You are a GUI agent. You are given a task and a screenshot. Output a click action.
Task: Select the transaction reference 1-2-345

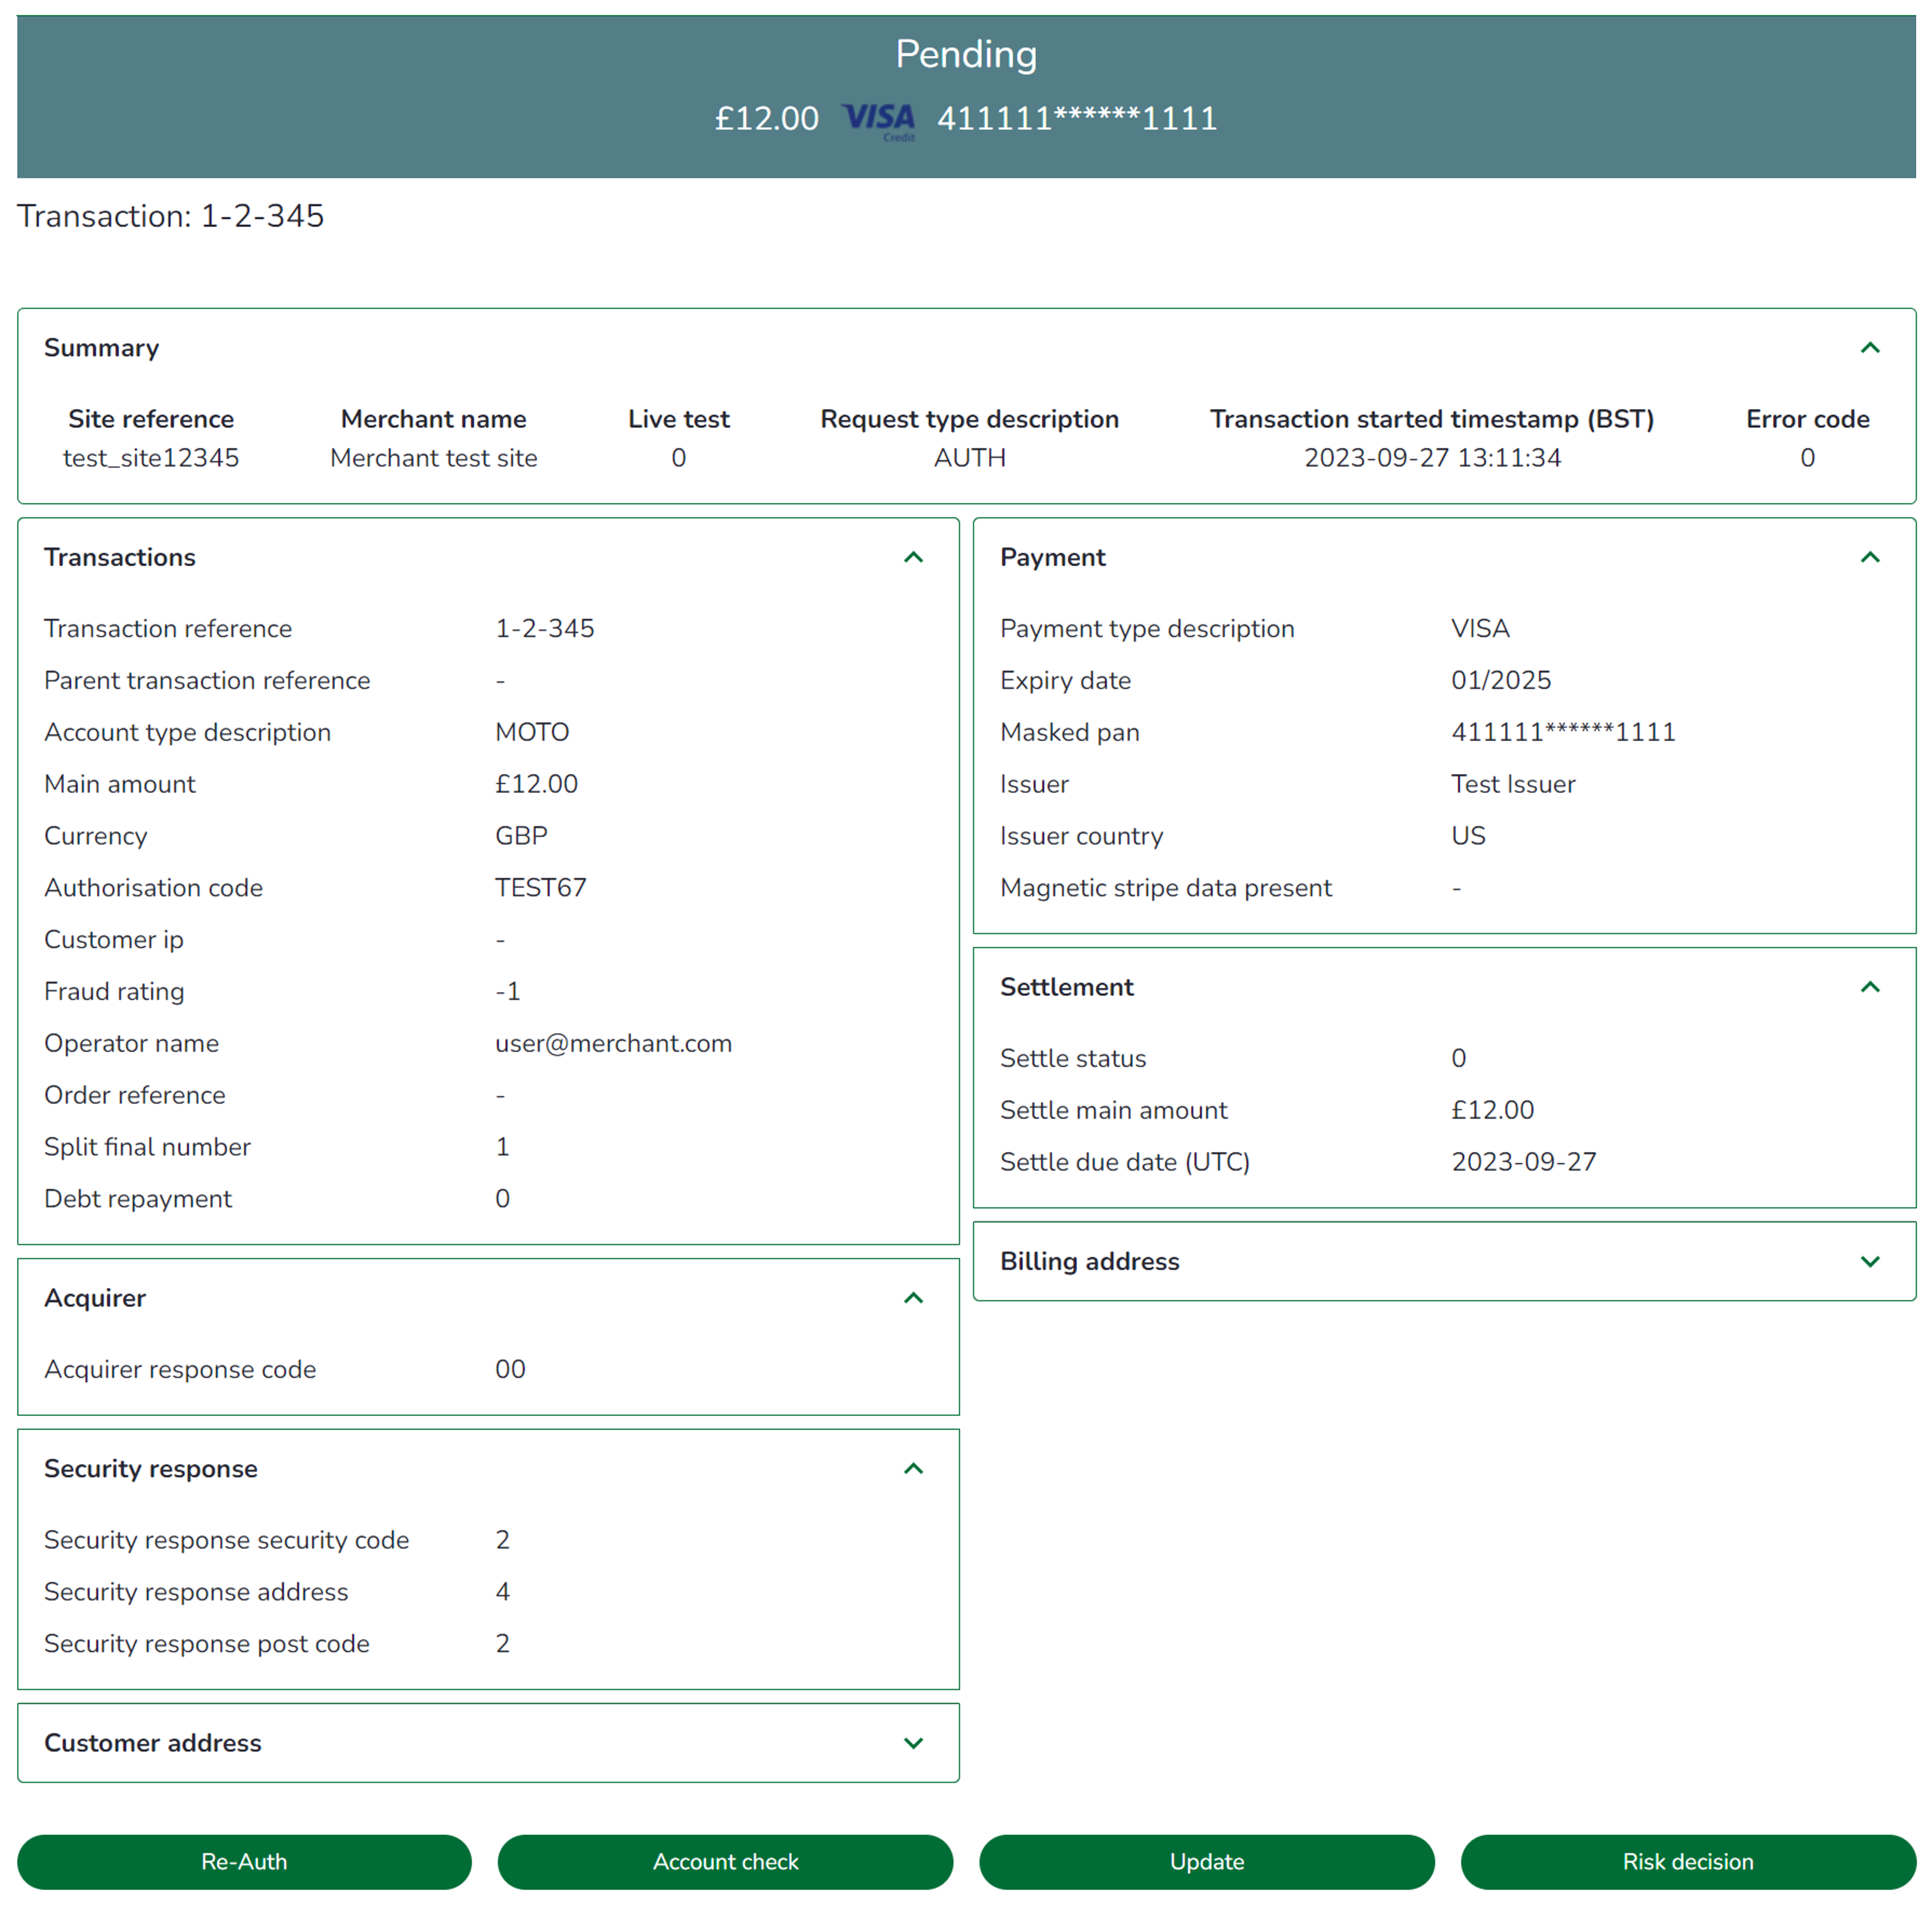click(x=545, y=628)
